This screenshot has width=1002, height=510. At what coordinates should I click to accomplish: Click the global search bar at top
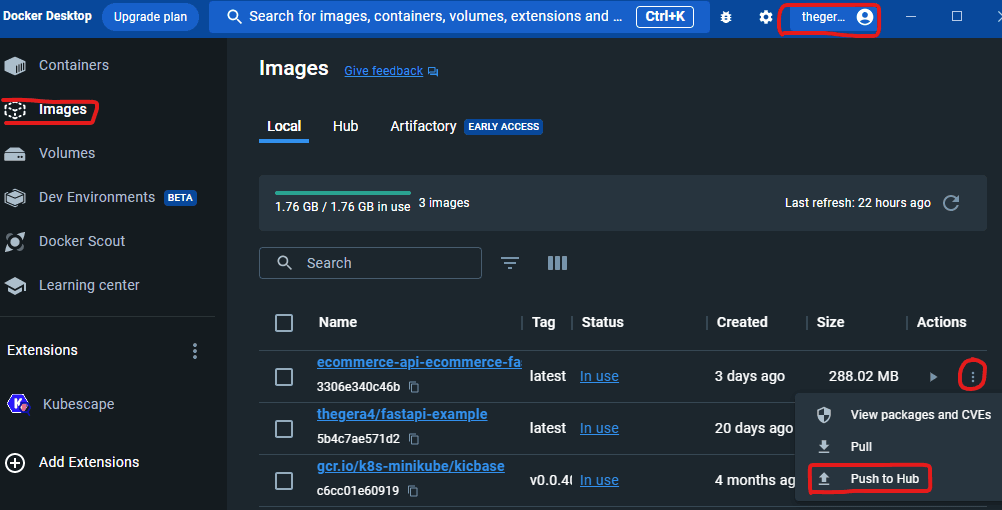tap(459, 17)
